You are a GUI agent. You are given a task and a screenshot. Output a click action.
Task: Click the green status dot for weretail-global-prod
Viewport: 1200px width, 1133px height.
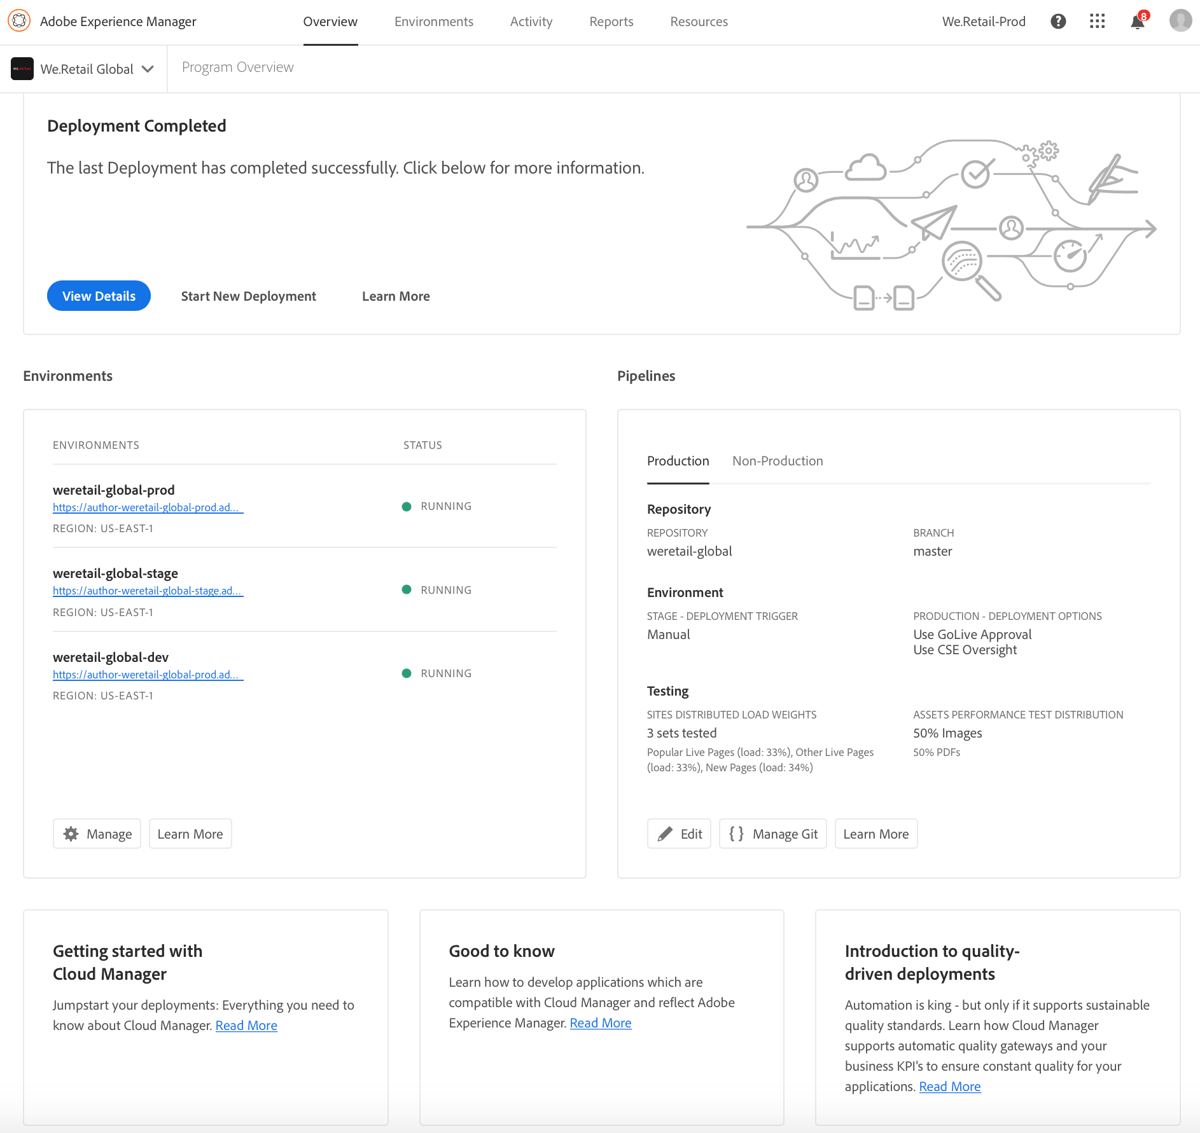406,507
